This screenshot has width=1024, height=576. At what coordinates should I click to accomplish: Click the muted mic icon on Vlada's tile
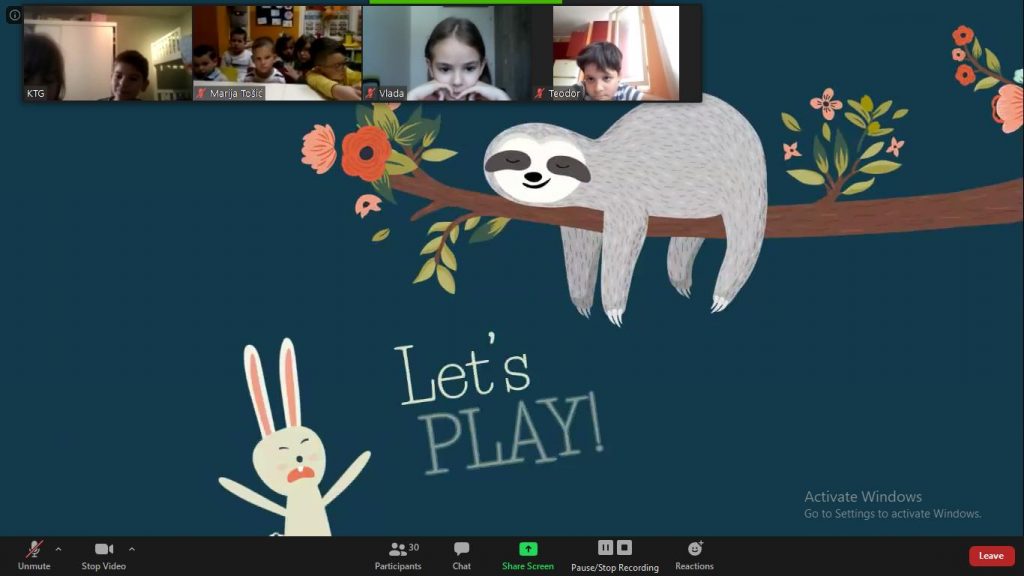[x=371, y=93]
